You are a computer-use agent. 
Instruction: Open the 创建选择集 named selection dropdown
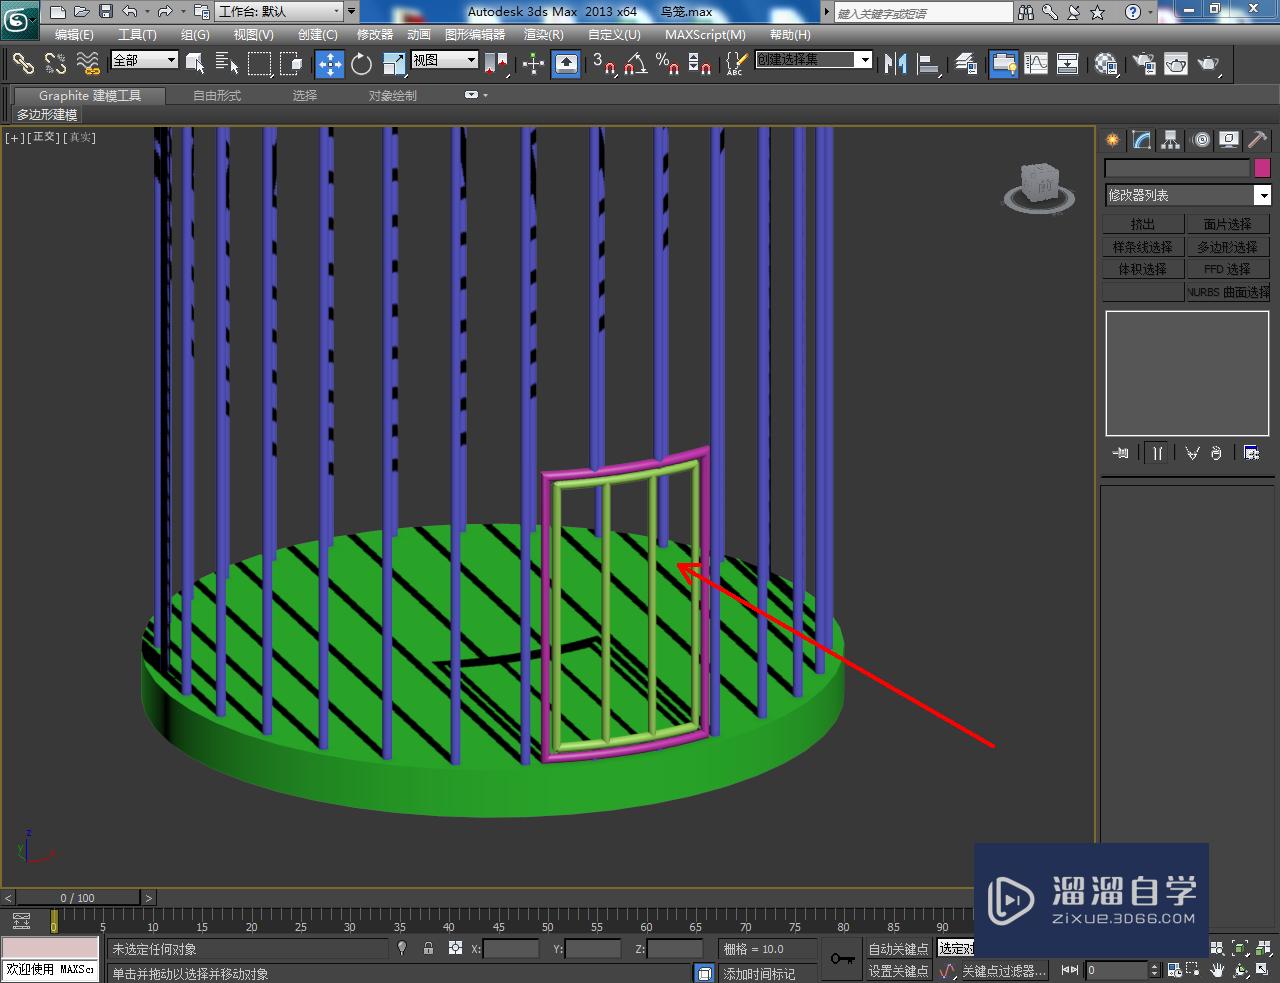pos(813,60)
